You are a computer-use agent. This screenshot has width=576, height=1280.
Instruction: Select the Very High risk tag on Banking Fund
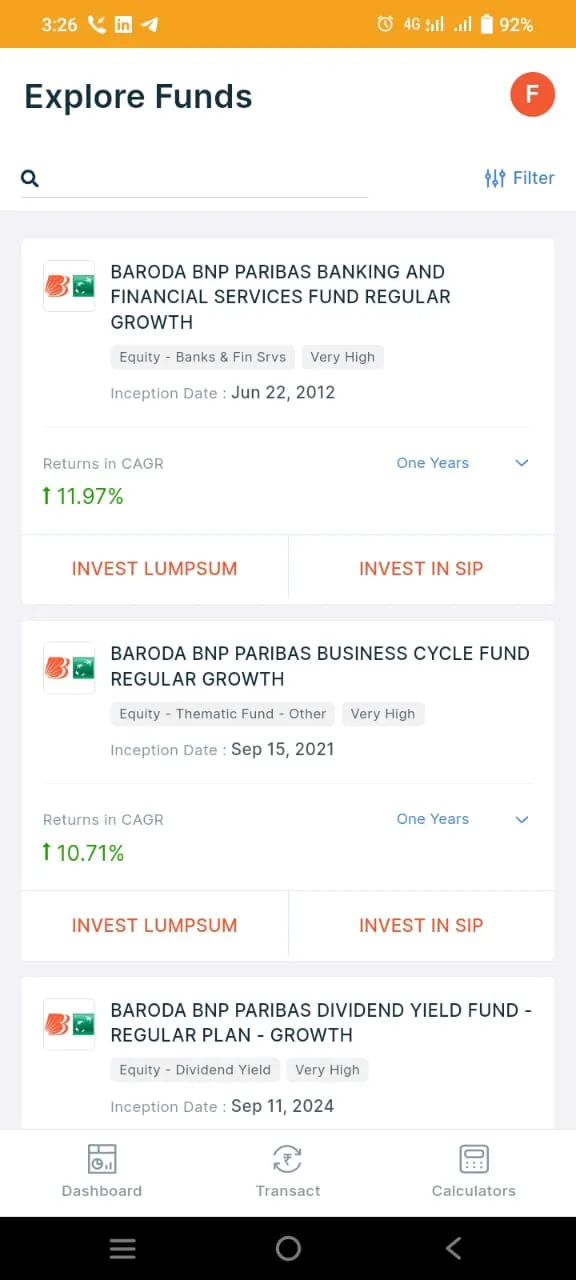click(x=342, y=357)
